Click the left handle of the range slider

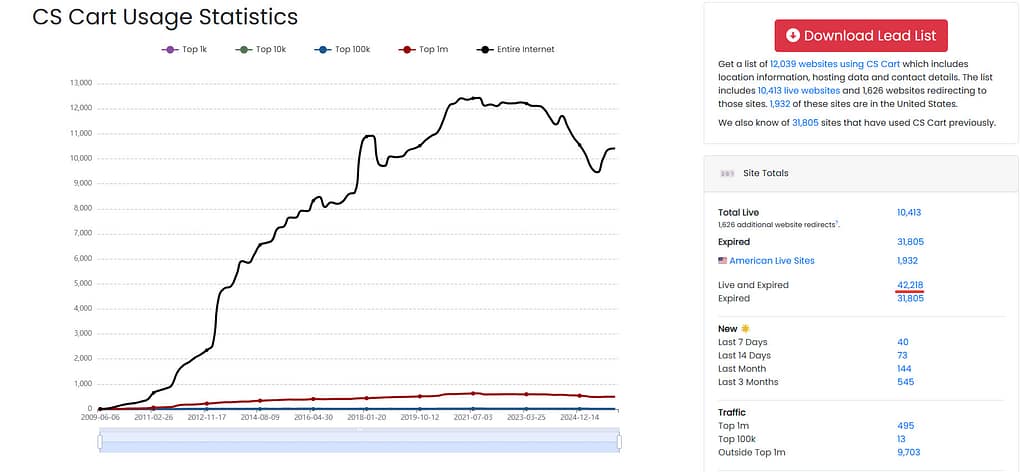(x=100, y=442)
